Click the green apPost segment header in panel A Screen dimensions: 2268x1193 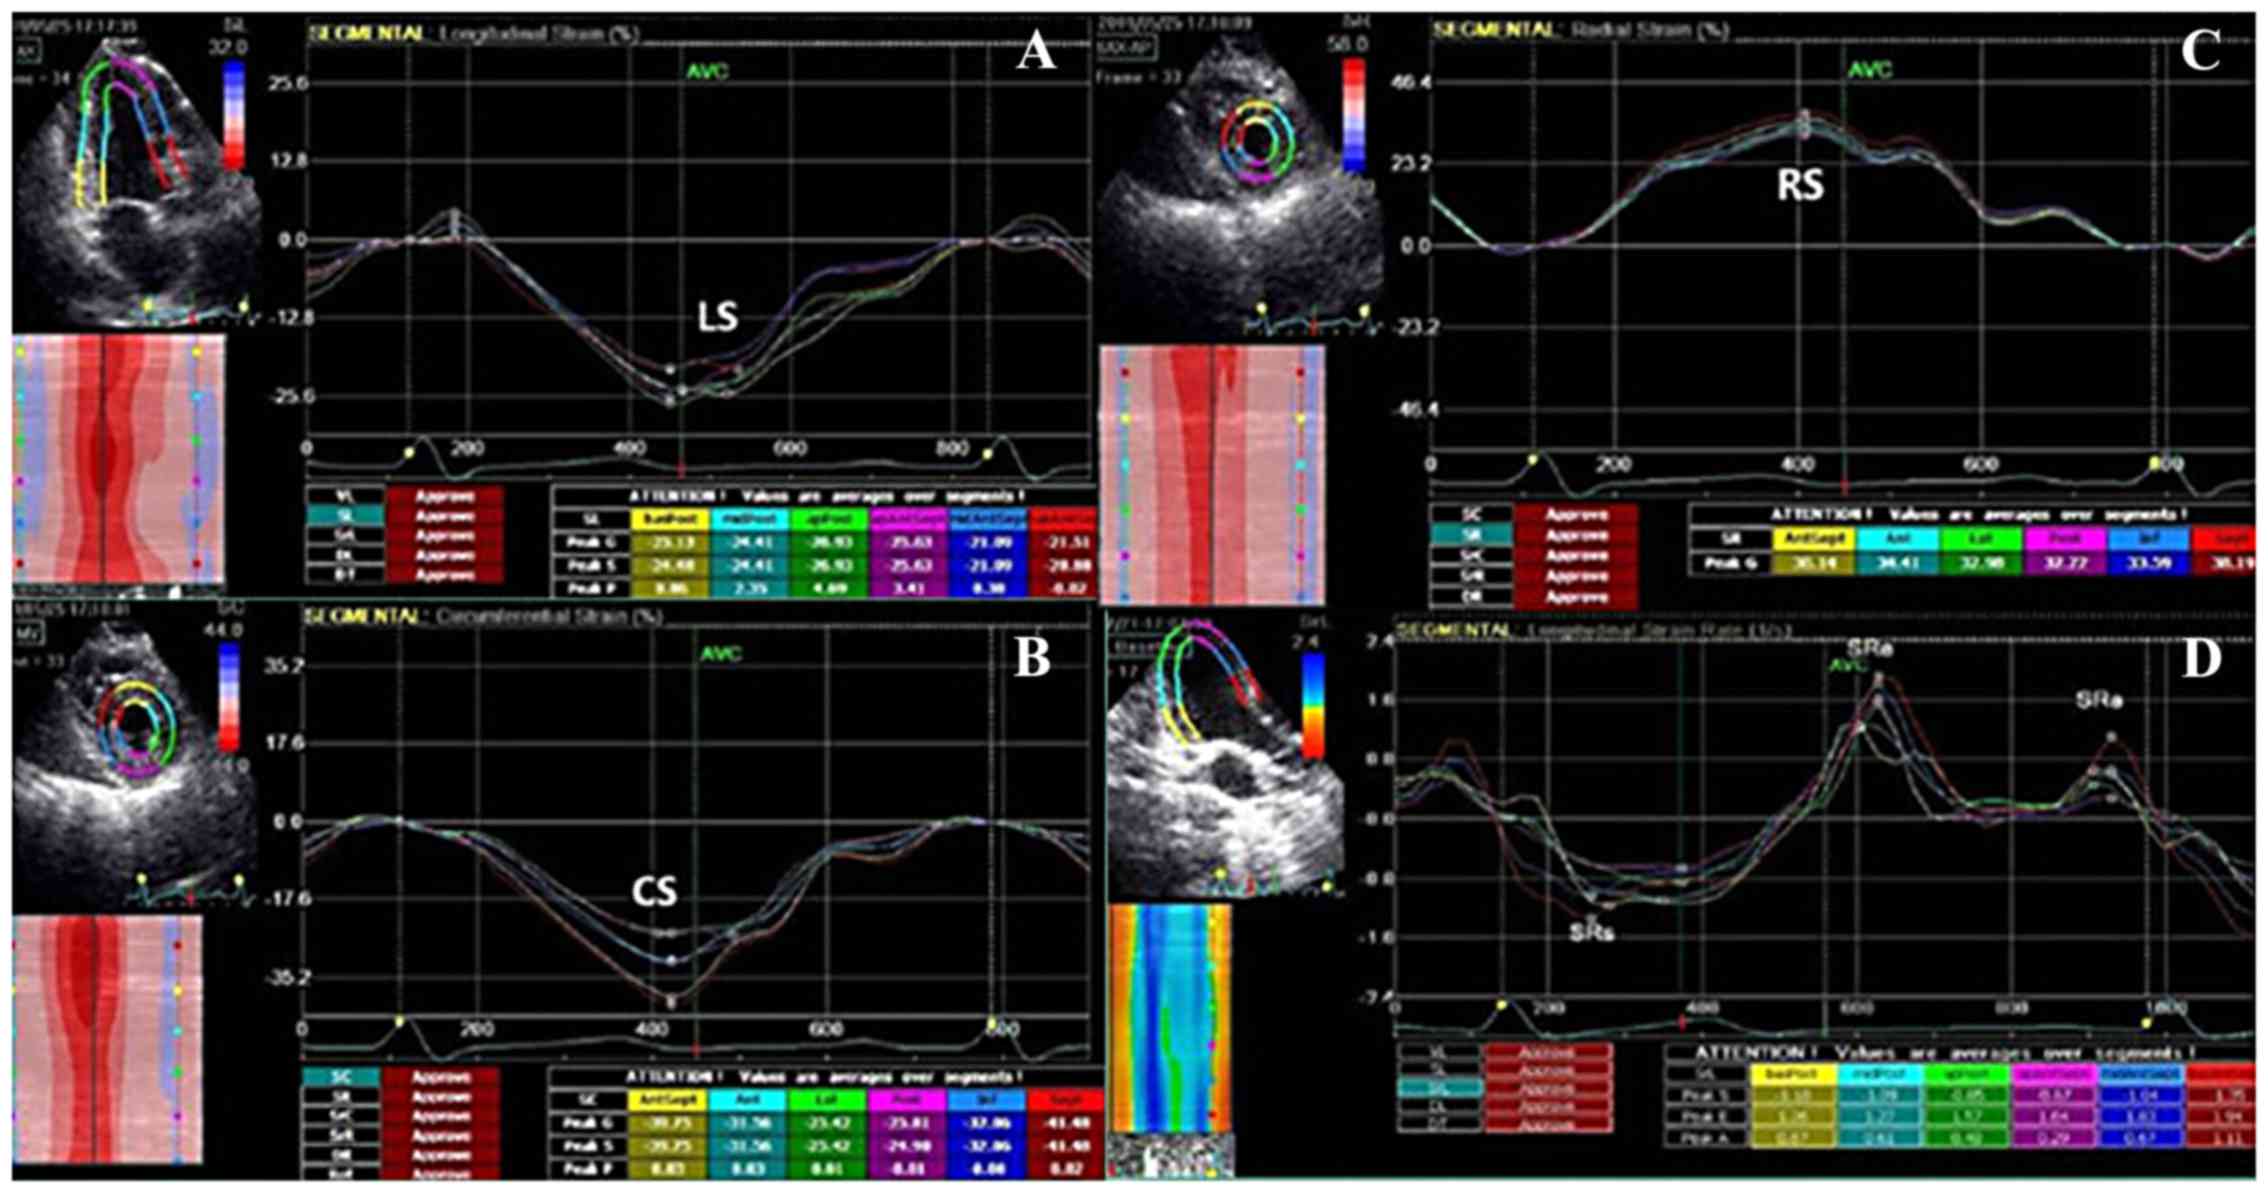click(x=828, y=520)
